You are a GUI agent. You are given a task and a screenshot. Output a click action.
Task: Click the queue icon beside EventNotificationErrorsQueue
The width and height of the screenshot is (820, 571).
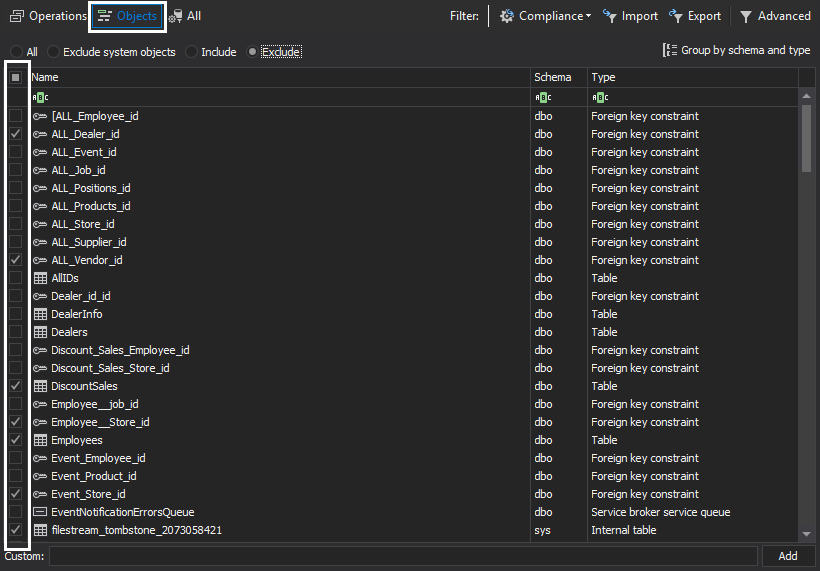click(x=40, y=512)
